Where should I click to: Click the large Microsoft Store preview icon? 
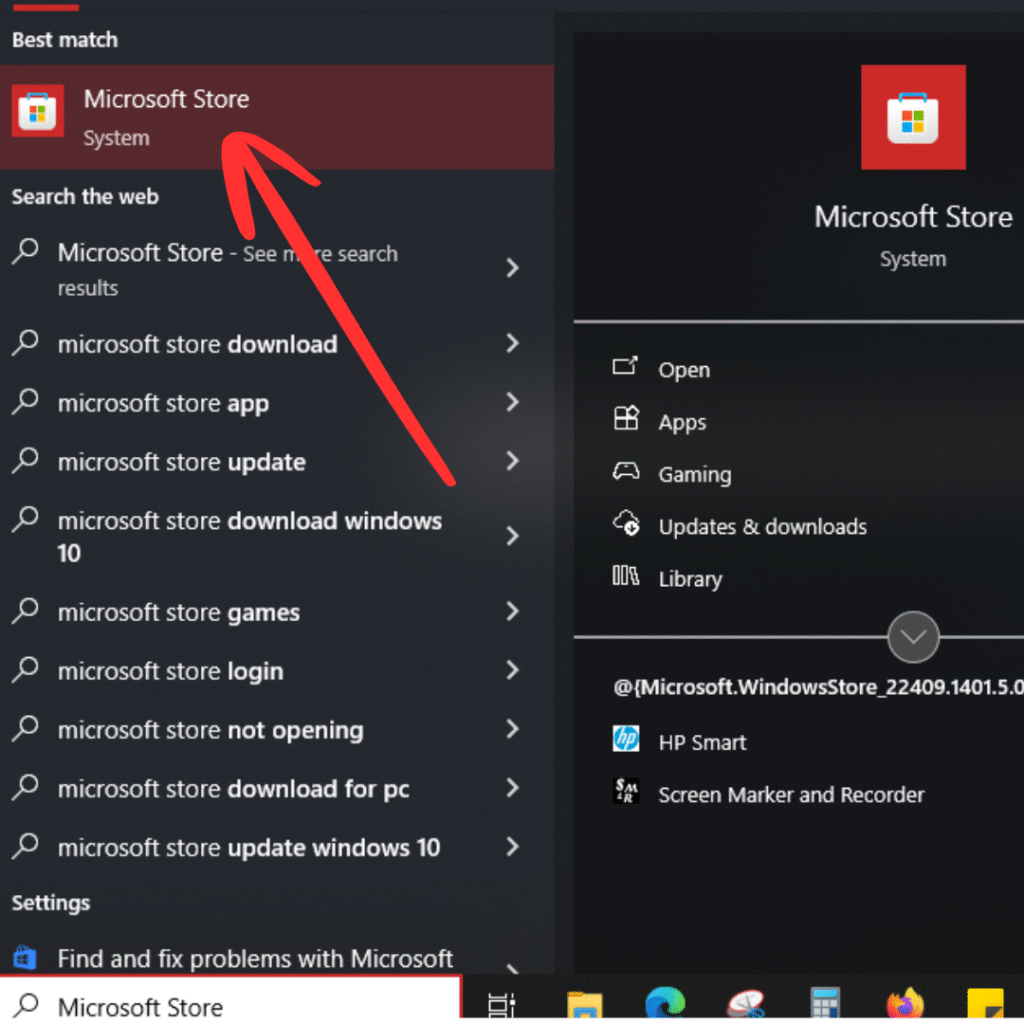(x=913, y=118)
